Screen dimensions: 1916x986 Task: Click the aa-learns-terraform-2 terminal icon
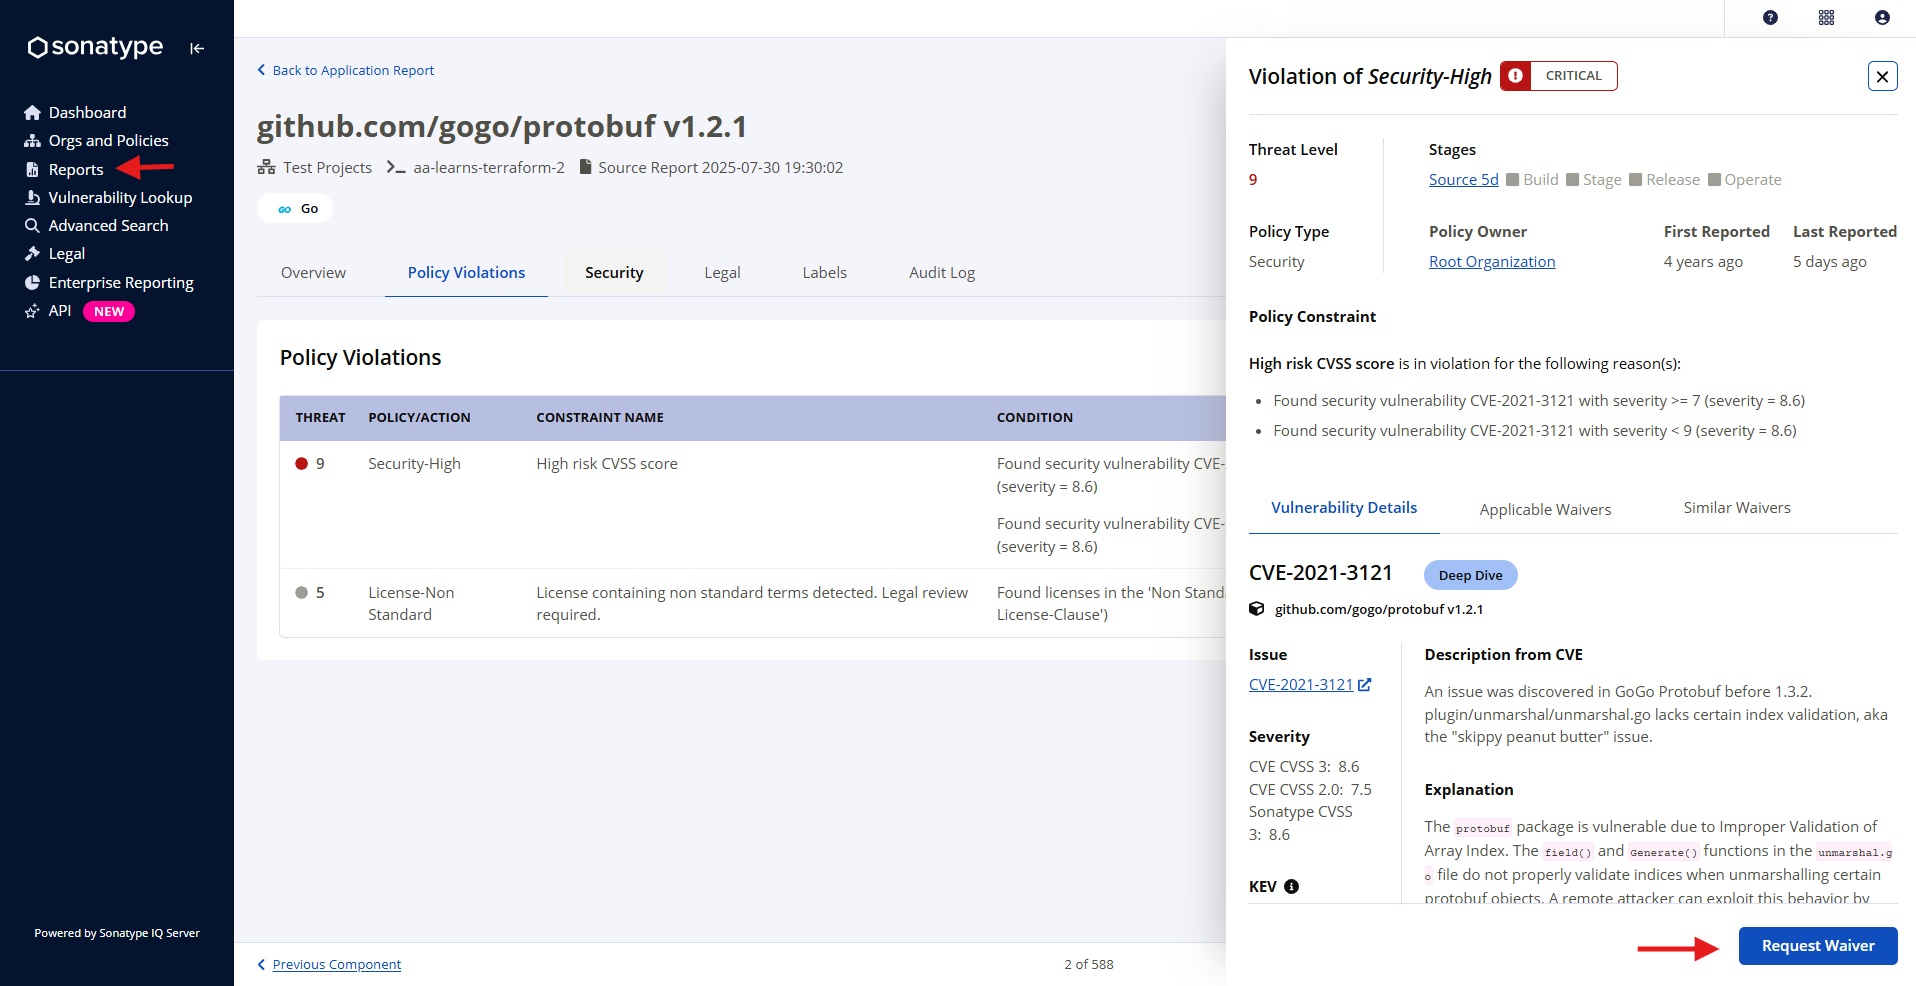point(396,167)
